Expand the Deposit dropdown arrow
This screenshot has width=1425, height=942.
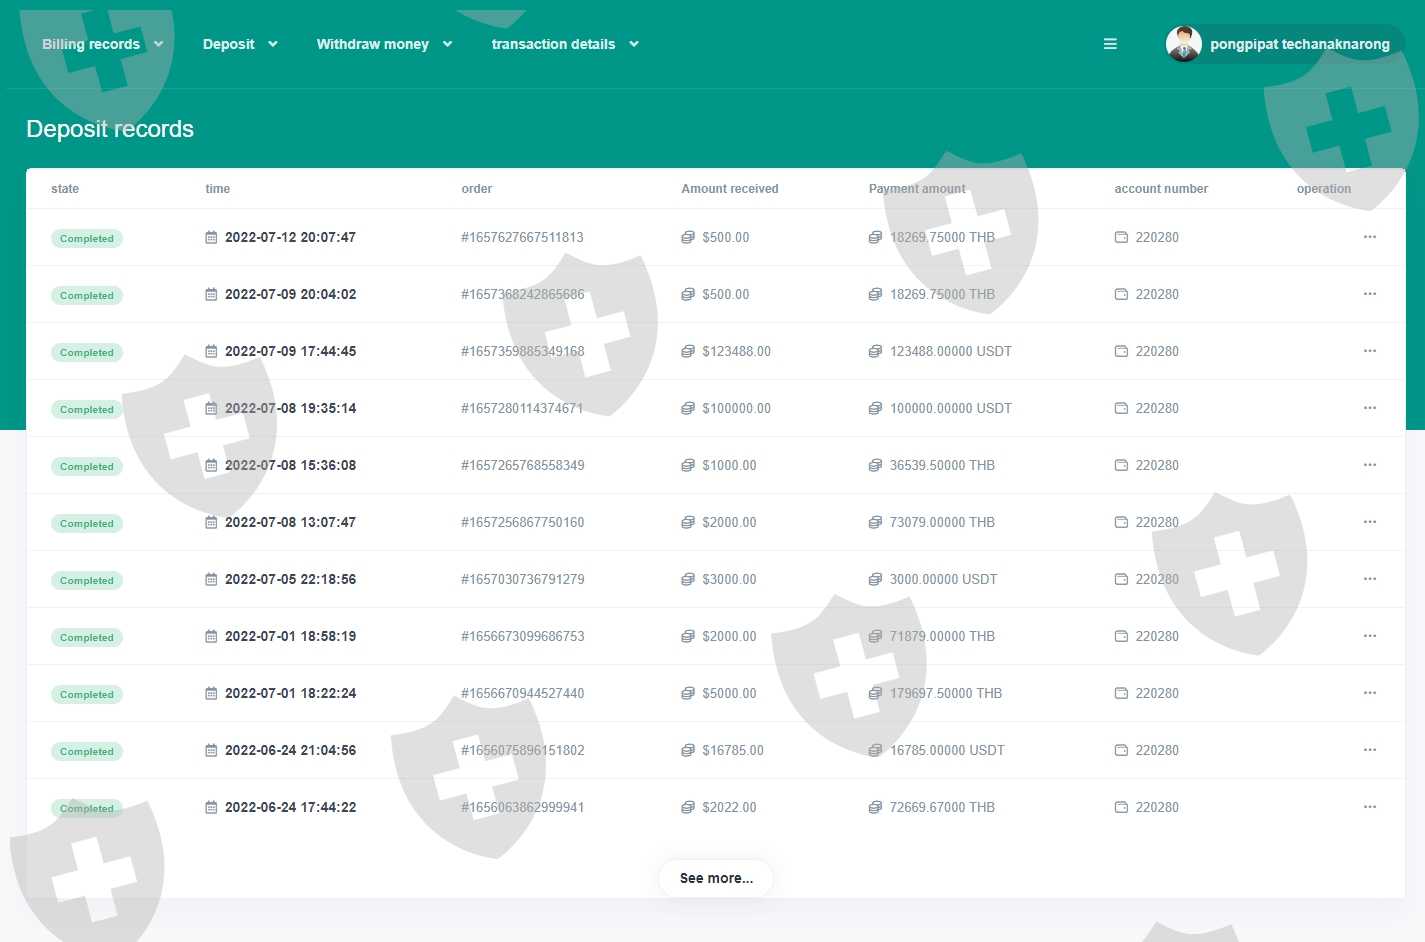point(273,44)
